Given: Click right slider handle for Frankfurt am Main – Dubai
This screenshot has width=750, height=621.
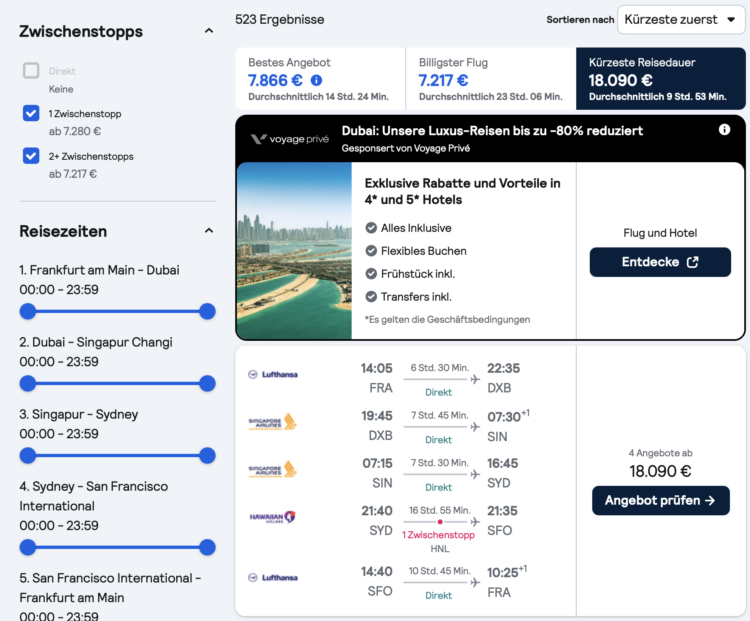Looking at the screenshot, I should [x=207, y=311].
